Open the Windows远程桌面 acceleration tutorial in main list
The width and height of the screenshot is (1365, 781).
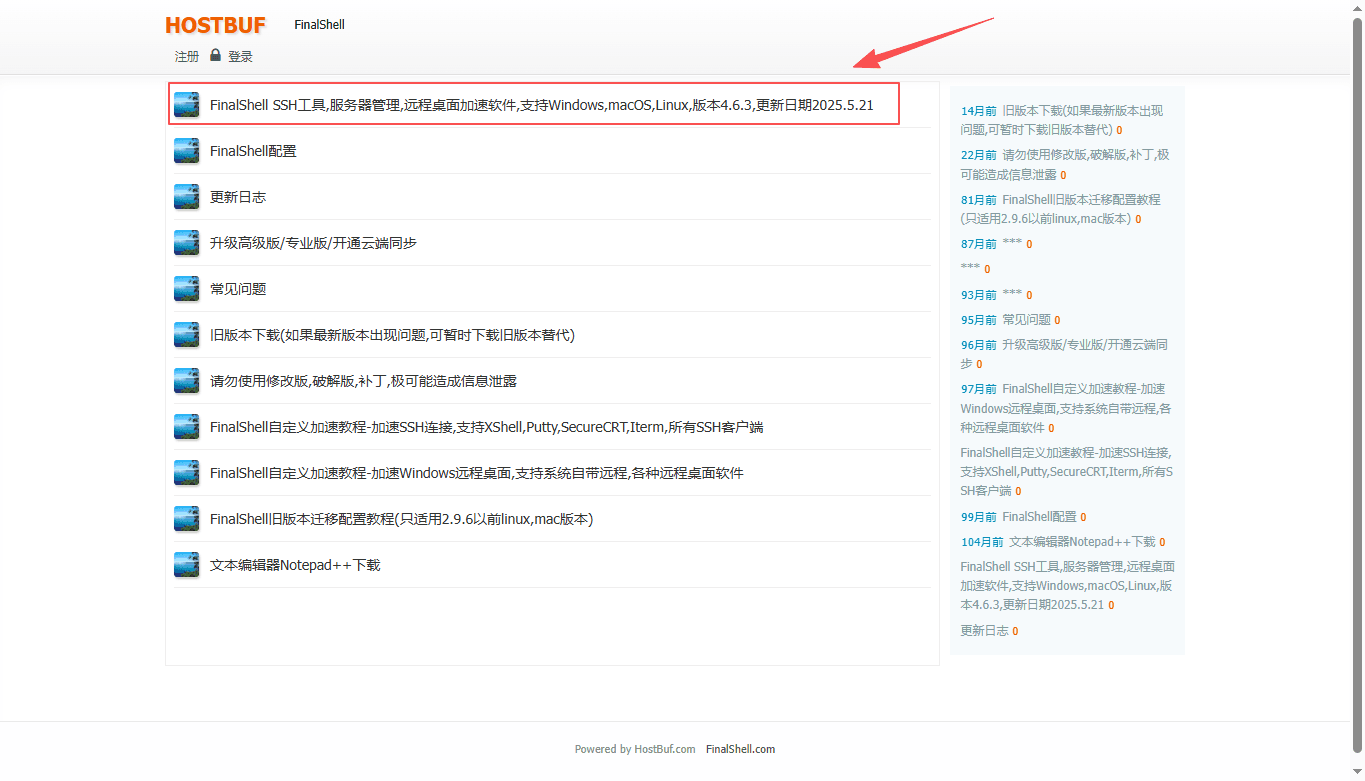pos(476,473)
